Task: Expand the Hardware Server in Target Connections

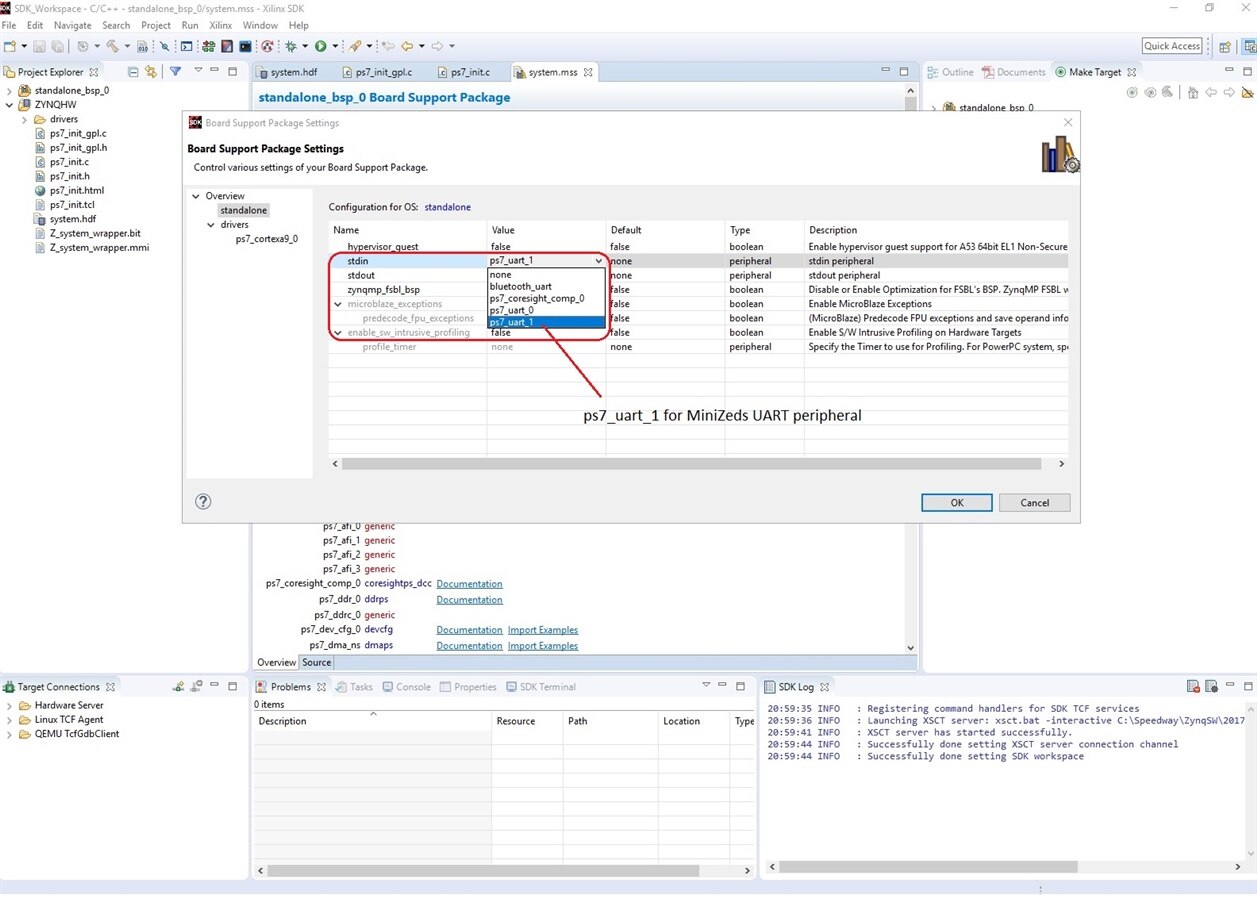Action: (9, 706)
